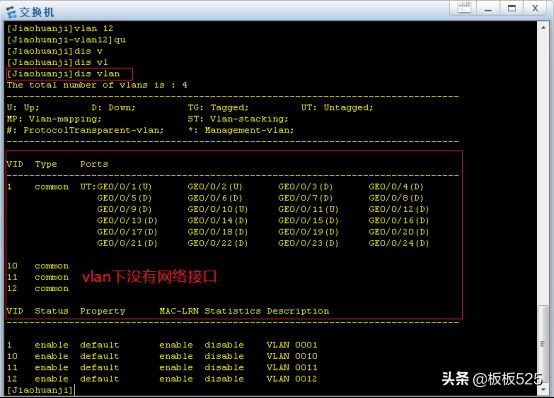Click 'common' type in VLAN 10 row
This screenshot has width=554, height=398.
52,266
